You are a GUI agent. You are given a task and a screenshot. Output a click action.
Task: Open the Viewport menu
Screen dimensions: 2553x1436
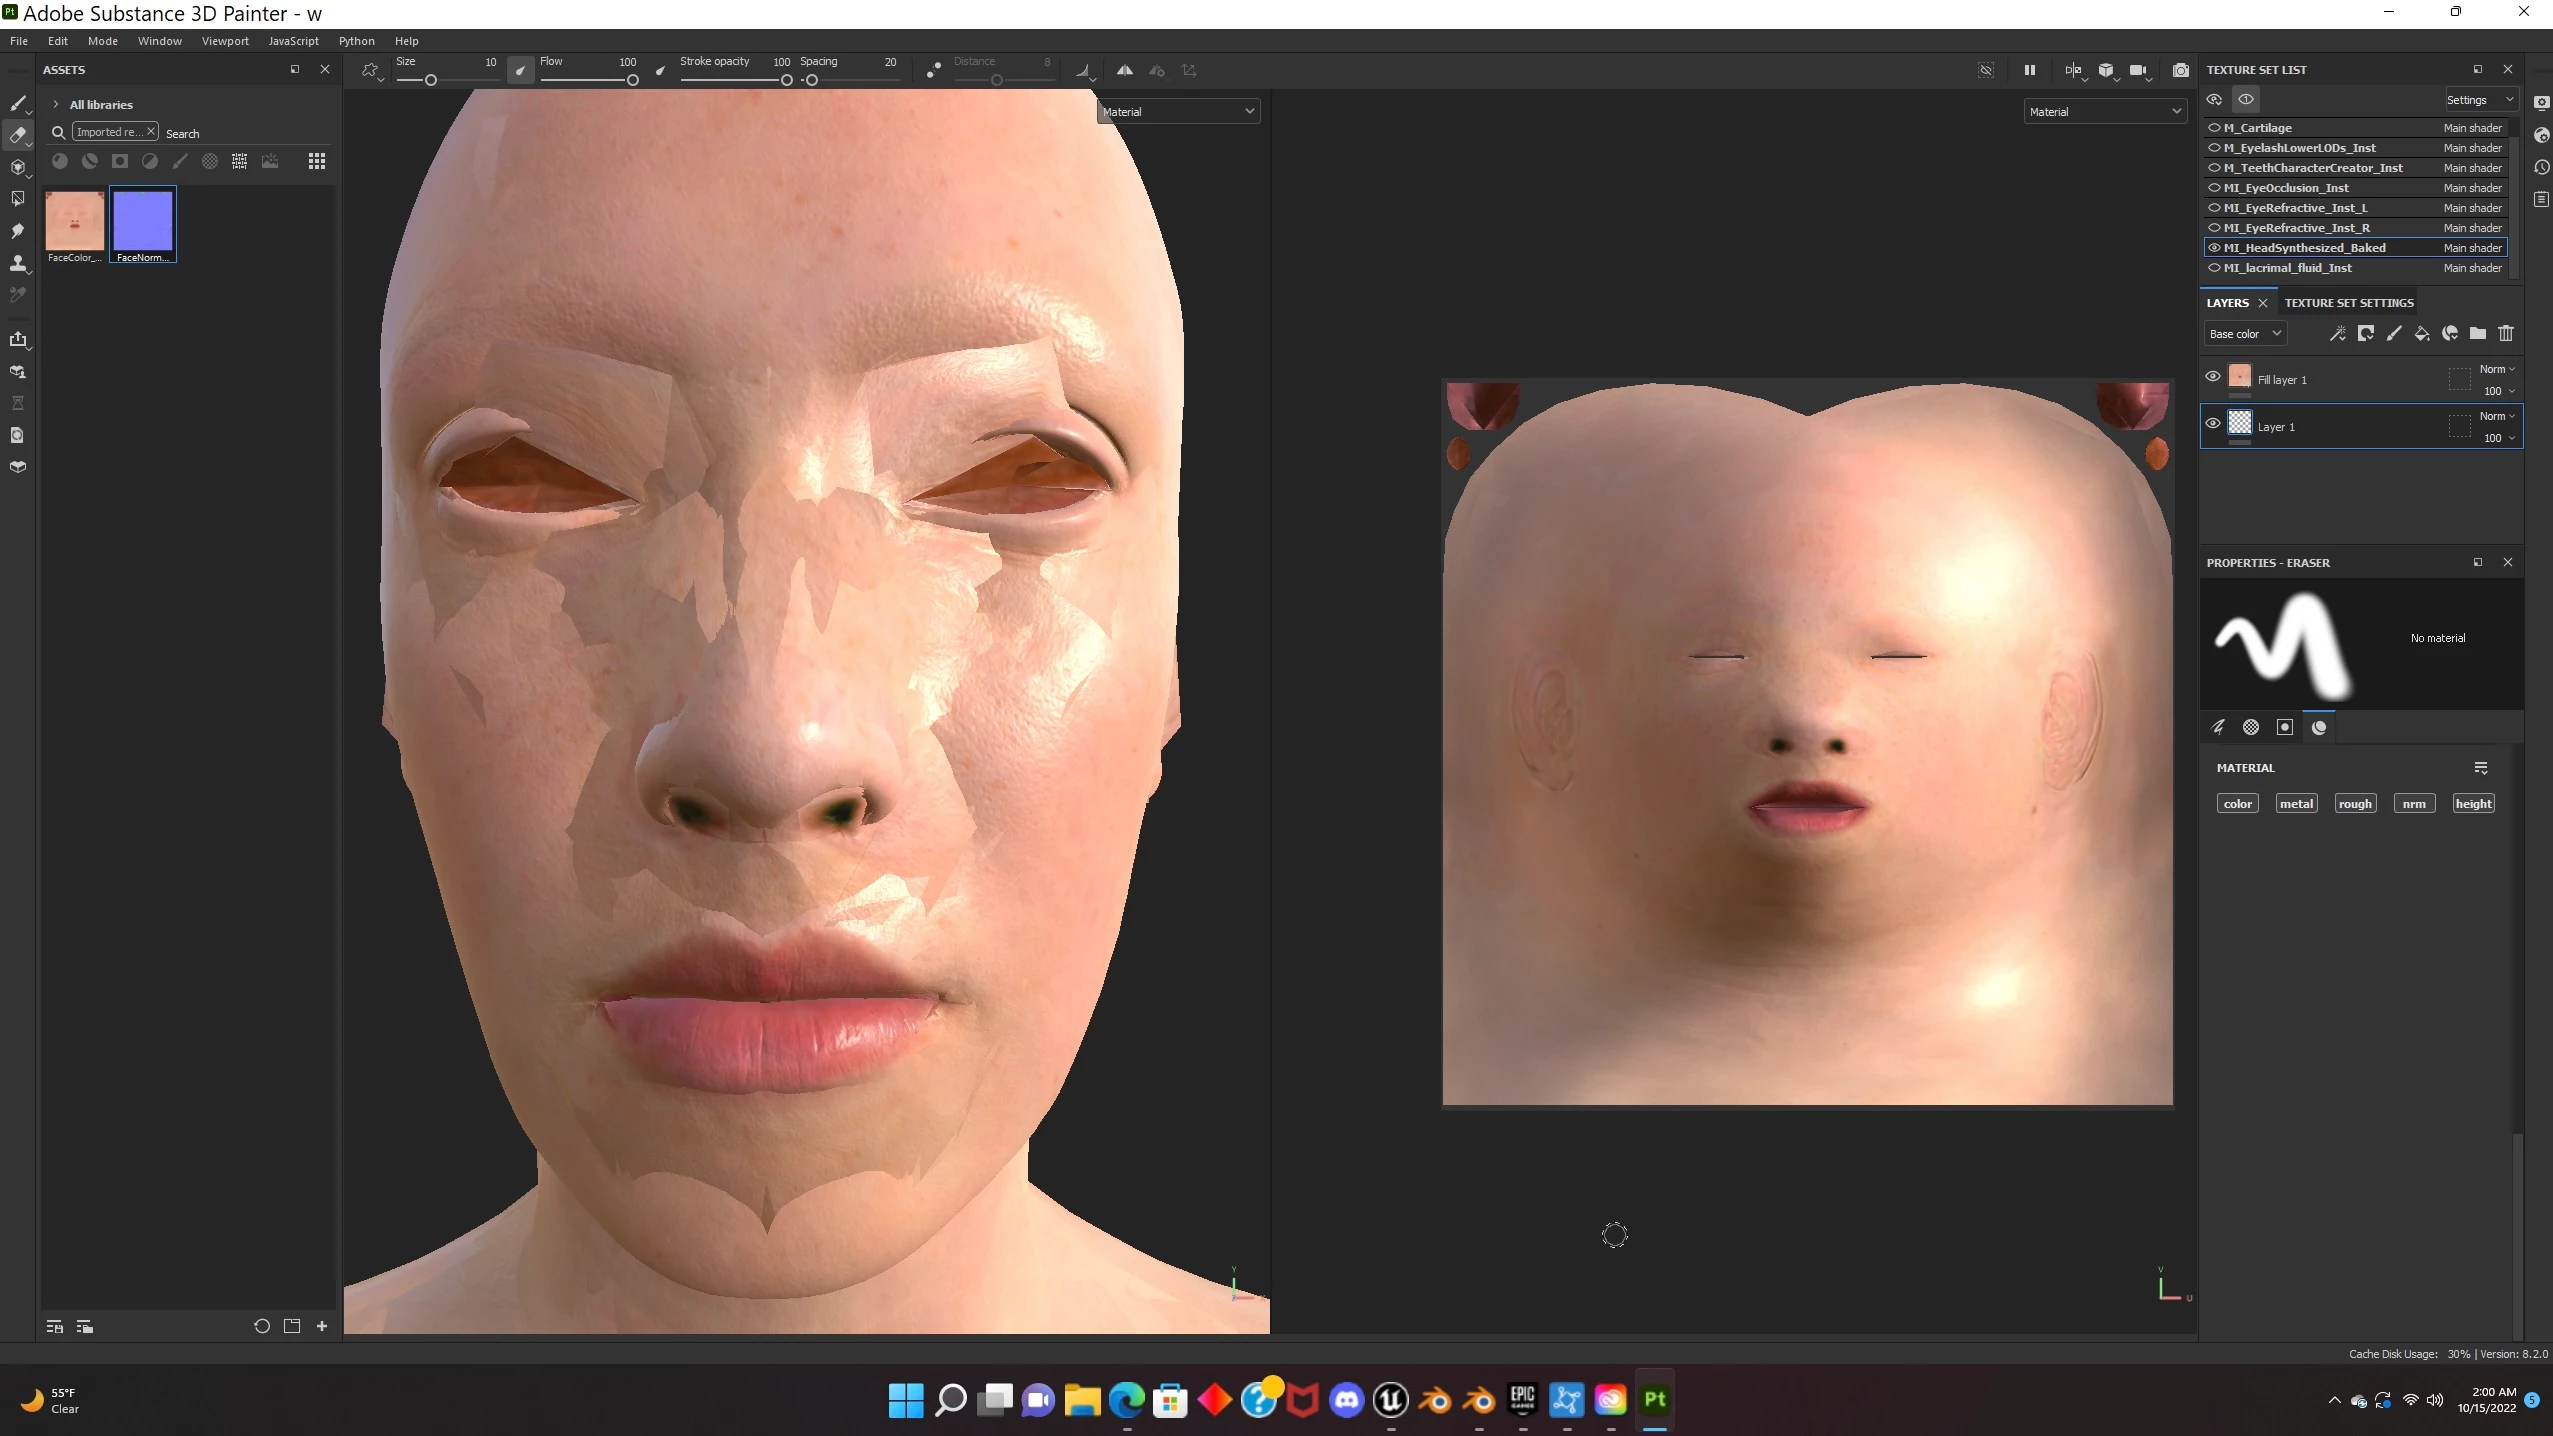pyautogui.click(x=224, y=41)
